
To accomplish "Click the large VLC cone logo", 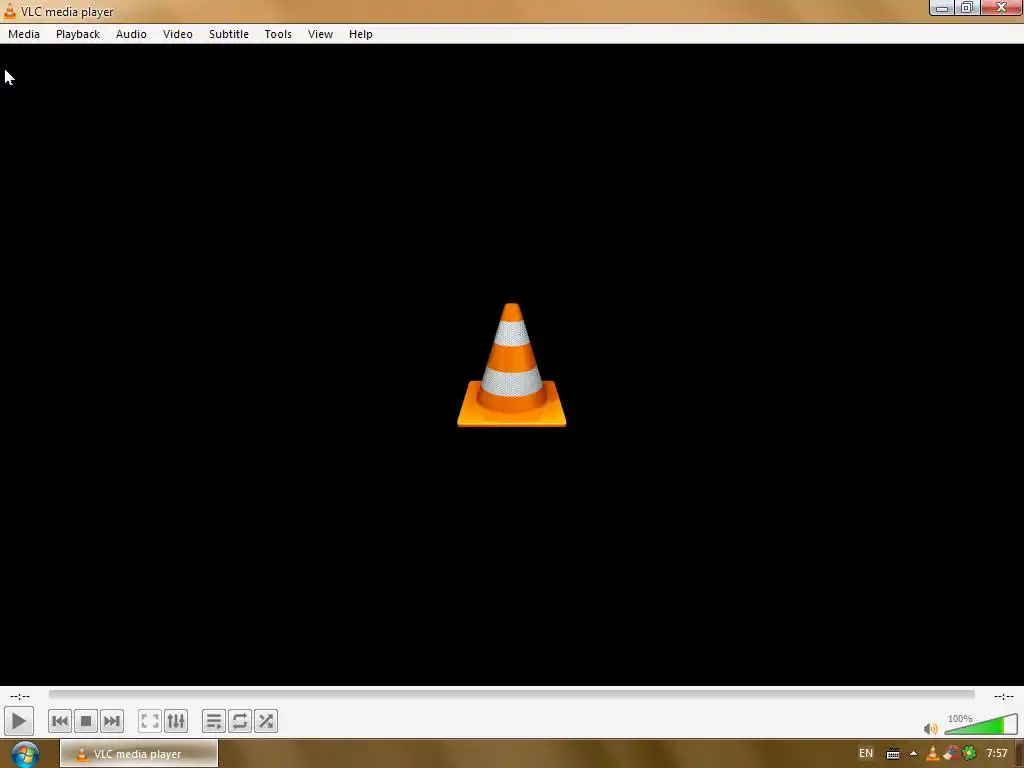I will (x=511, y=365).
